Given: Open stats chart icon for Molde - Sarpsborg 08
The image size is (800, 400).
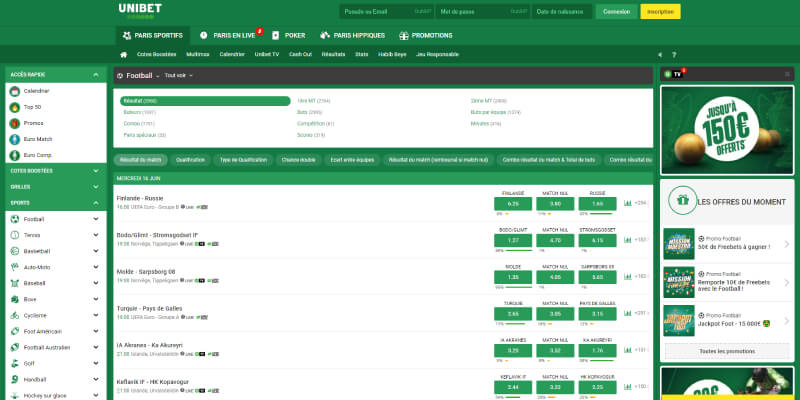Looking at the screenshot, I should pyautogui.click(x=628, y=277).
